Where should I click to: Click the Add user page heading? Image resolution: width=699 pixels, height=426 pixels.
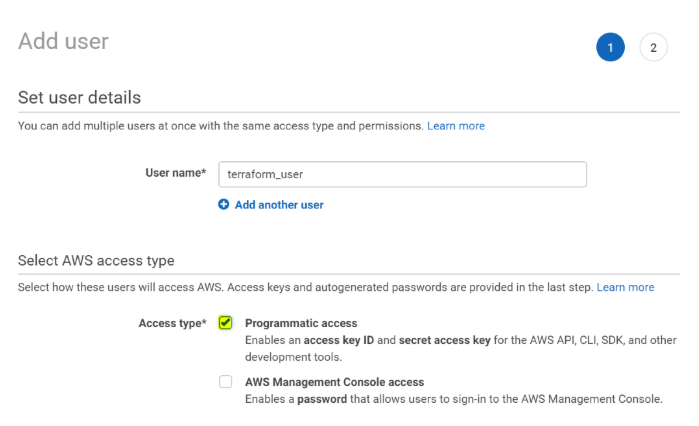(63, 41)
